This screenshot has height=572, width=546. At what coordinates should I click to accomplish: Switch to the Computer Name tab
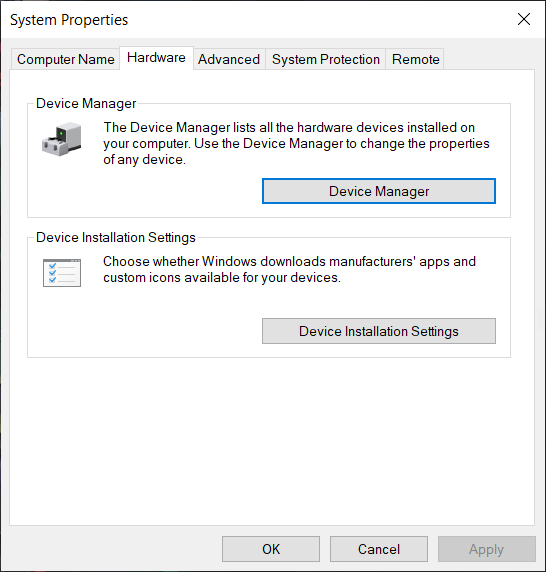click(x=66, y=59)
